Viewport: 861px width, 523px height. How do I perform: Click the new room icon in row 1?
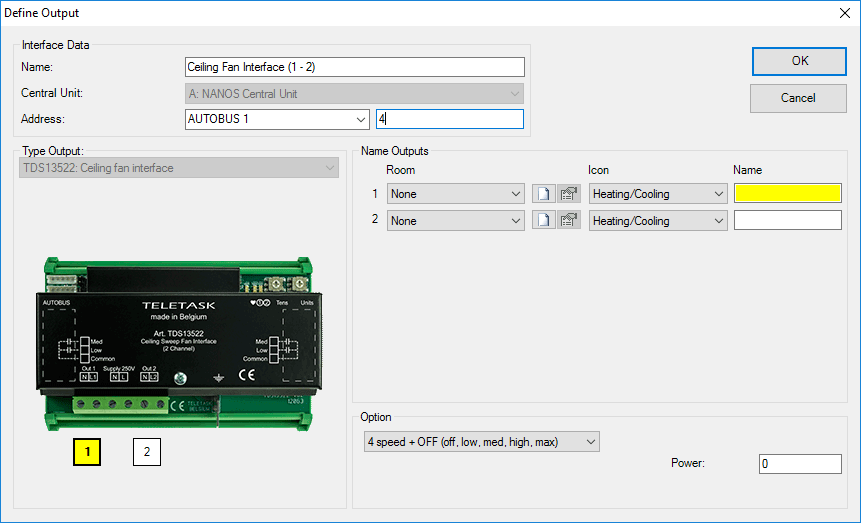pyautogui.click(x=543, y=194)
